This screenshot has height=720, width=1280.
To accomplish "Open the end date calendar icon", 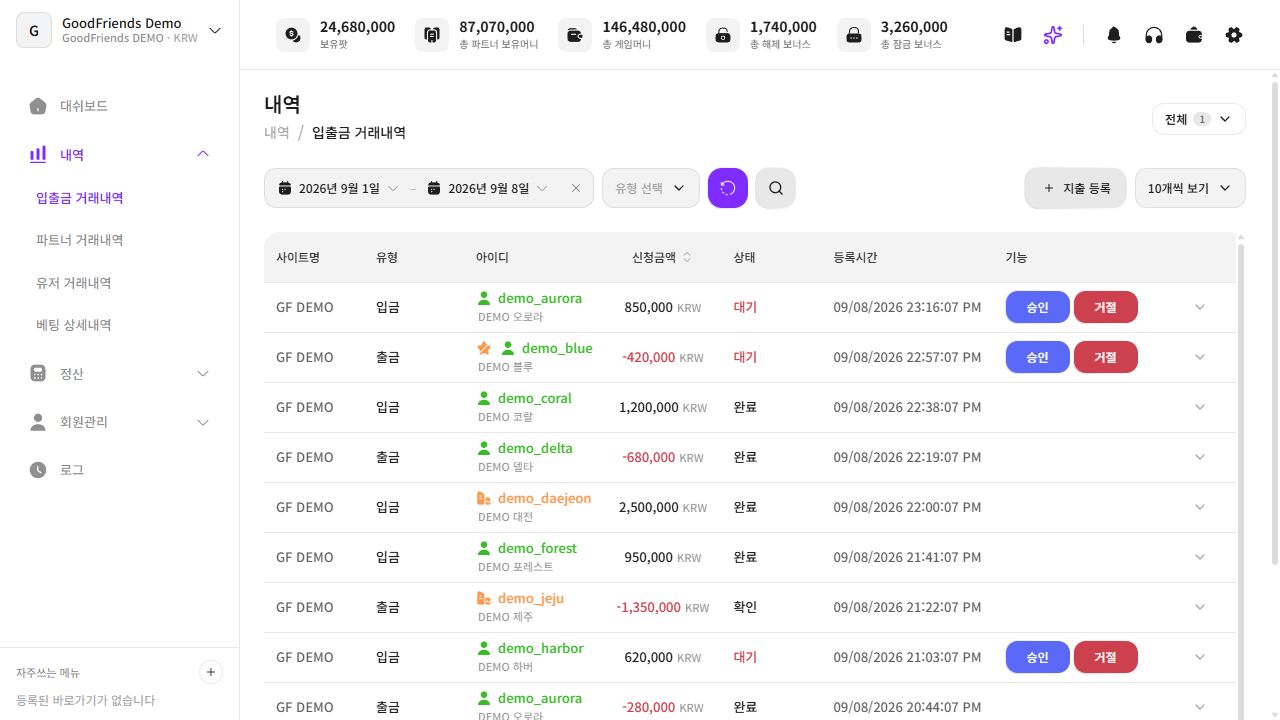I will coord(434,188).
